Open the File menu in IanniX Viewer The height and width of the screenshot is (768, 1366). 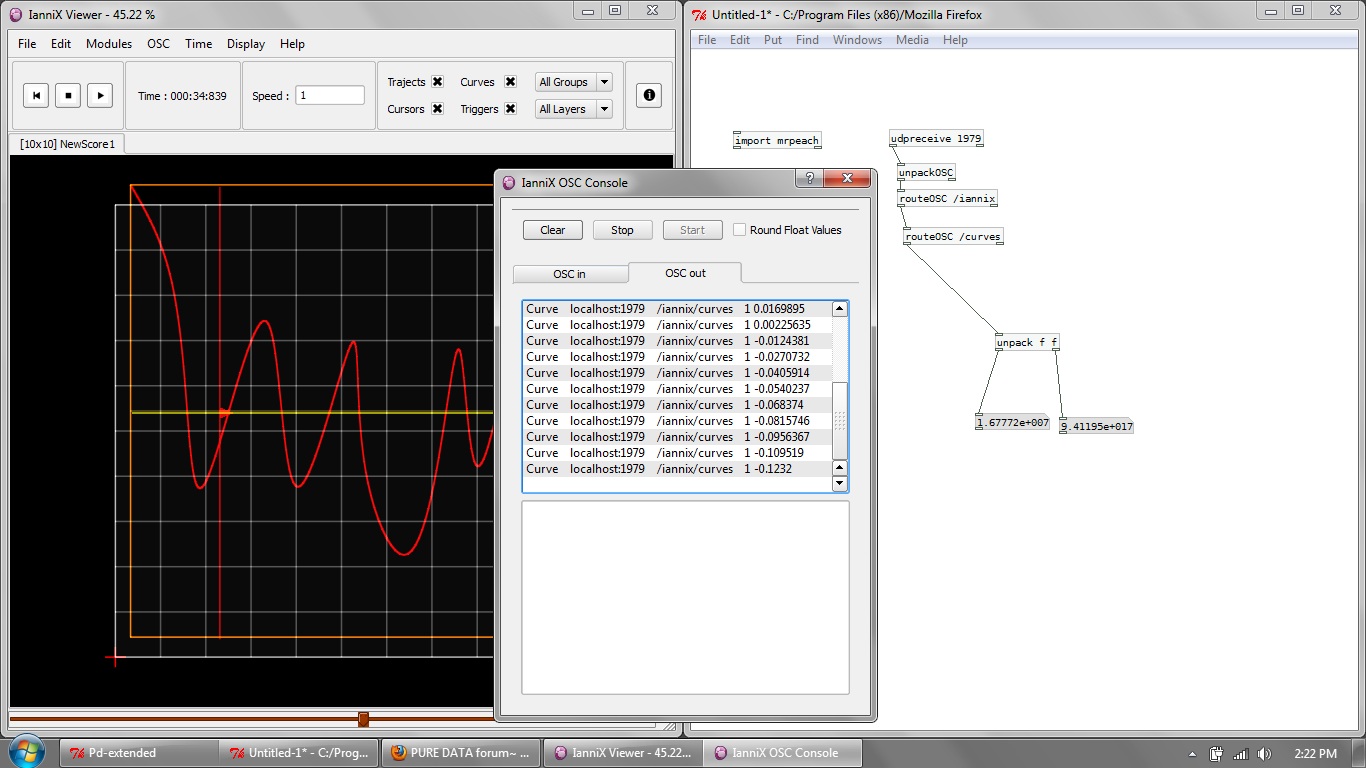pos(27,44)
